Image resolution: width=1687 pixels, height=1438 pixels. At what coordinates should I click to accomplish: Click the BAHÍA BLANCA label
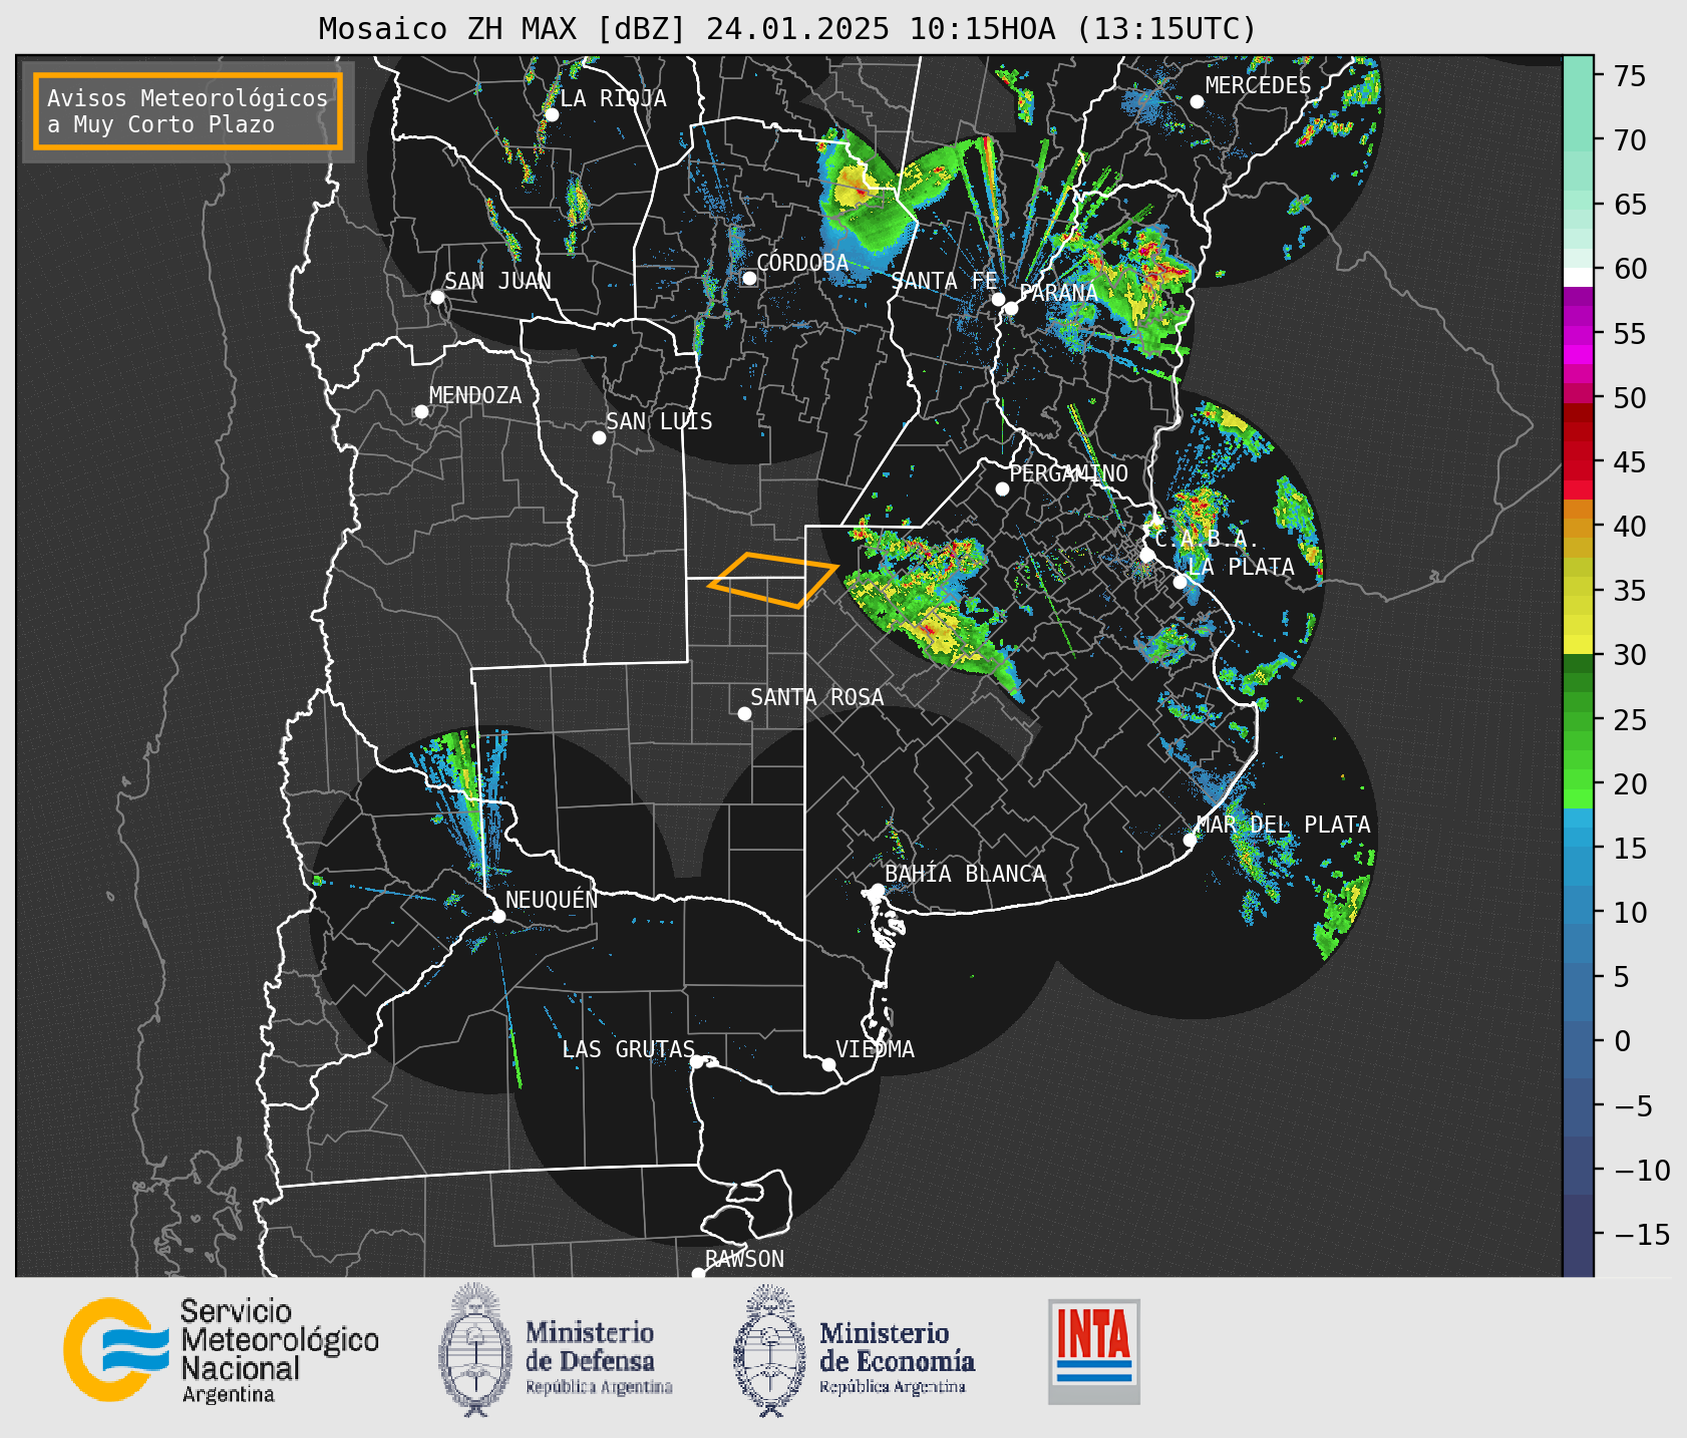coord(965,874)
